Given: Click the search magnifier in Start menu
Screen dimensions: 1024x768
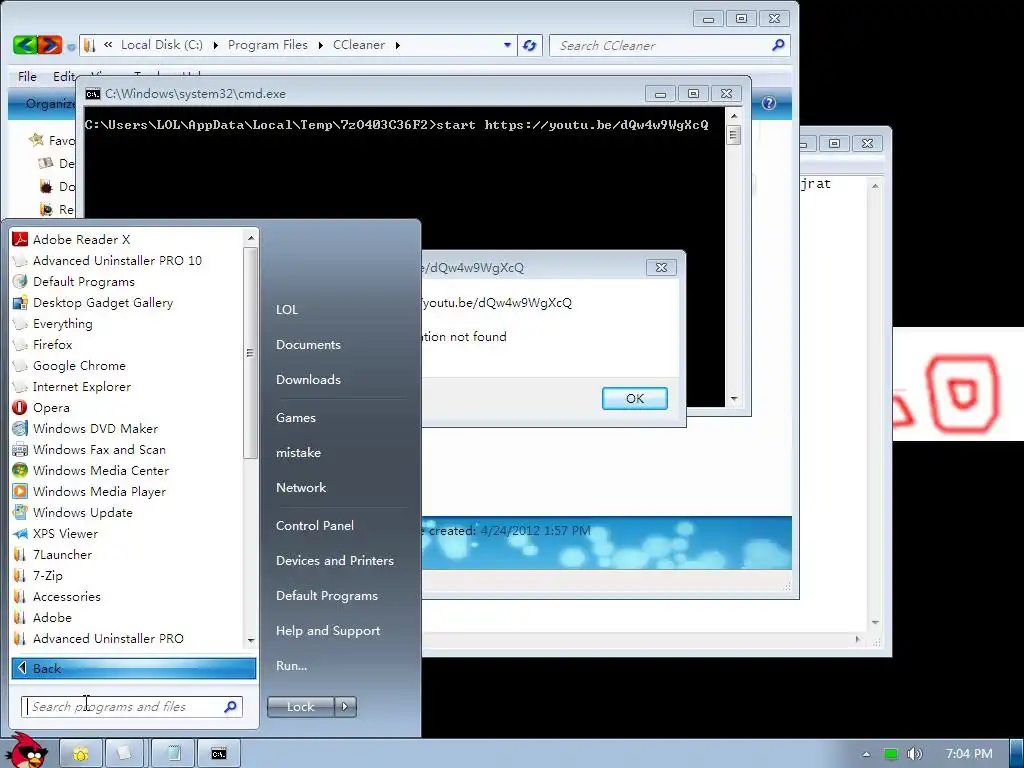Looking at the screenshot, I should point(231,707).
